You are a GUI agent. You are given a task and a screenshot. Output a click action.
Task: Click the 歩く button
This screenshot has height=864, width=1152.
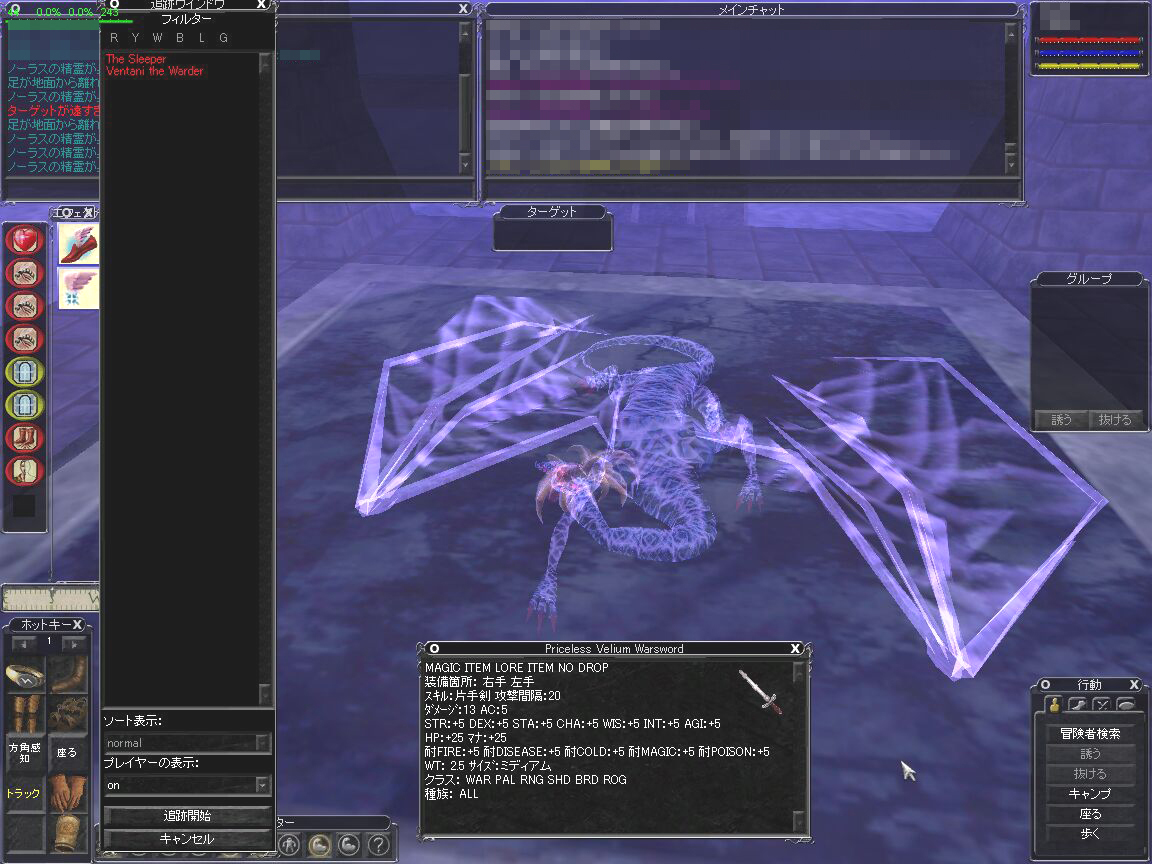pos(1090,833)
